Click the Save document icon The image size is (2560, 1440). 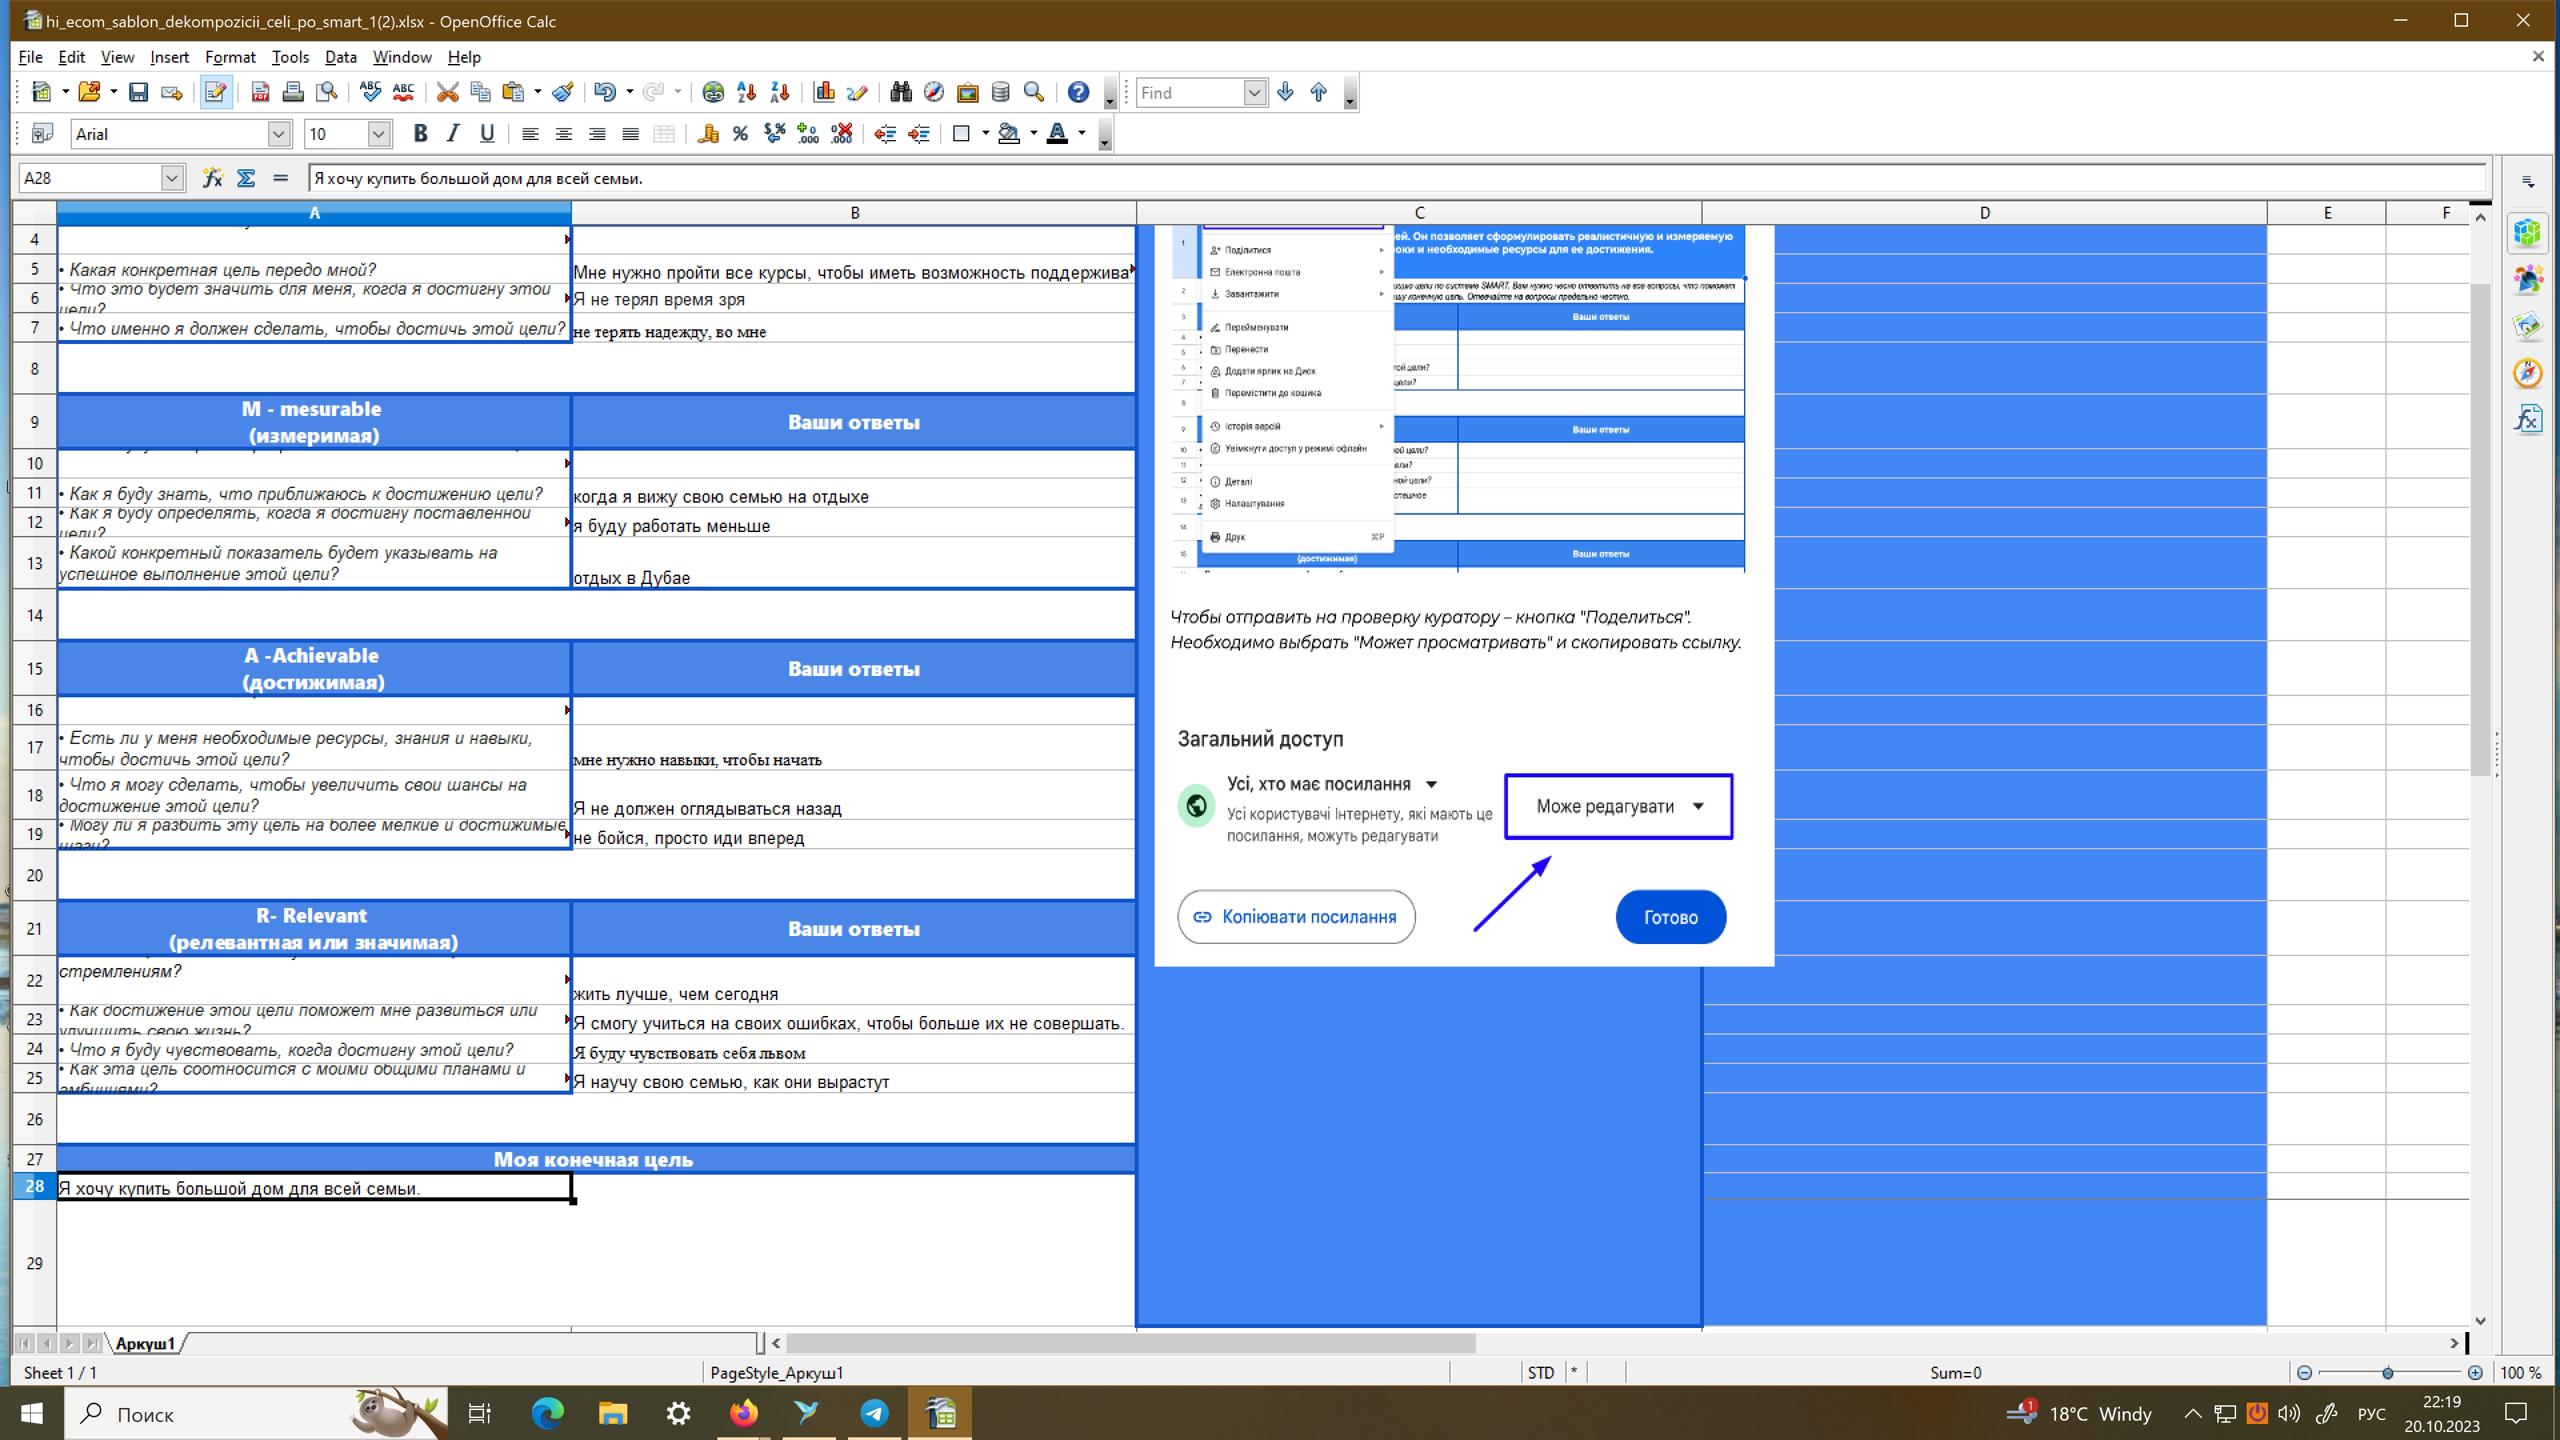coord(138,92)
